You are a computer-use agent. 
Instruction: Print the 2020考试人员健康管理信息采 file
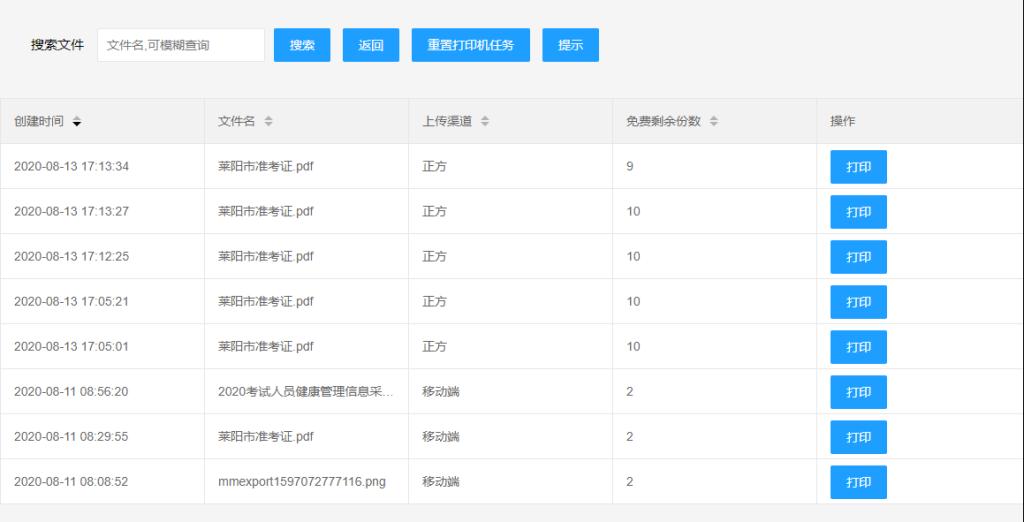pyautogui.click(x=858, y=392)
